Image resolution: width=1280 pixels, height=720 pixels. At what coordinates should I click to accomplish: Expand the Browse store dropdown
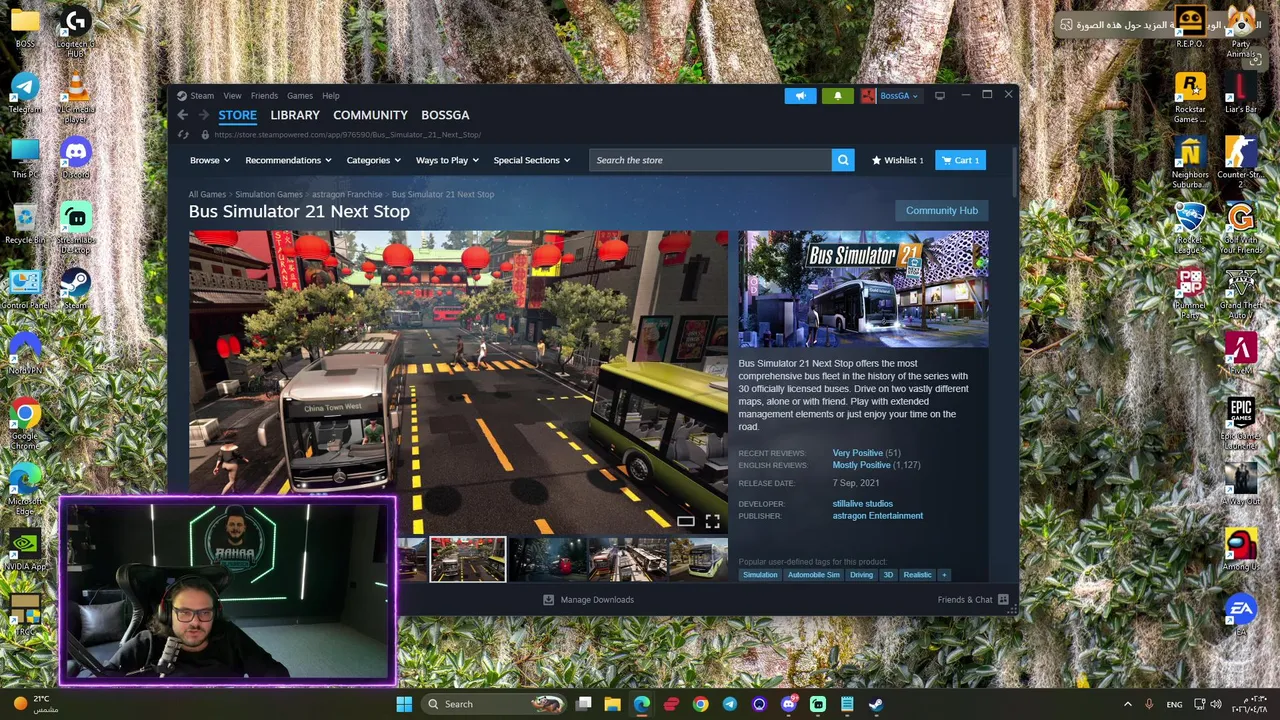pyautogui.click(x=210, y=160)
